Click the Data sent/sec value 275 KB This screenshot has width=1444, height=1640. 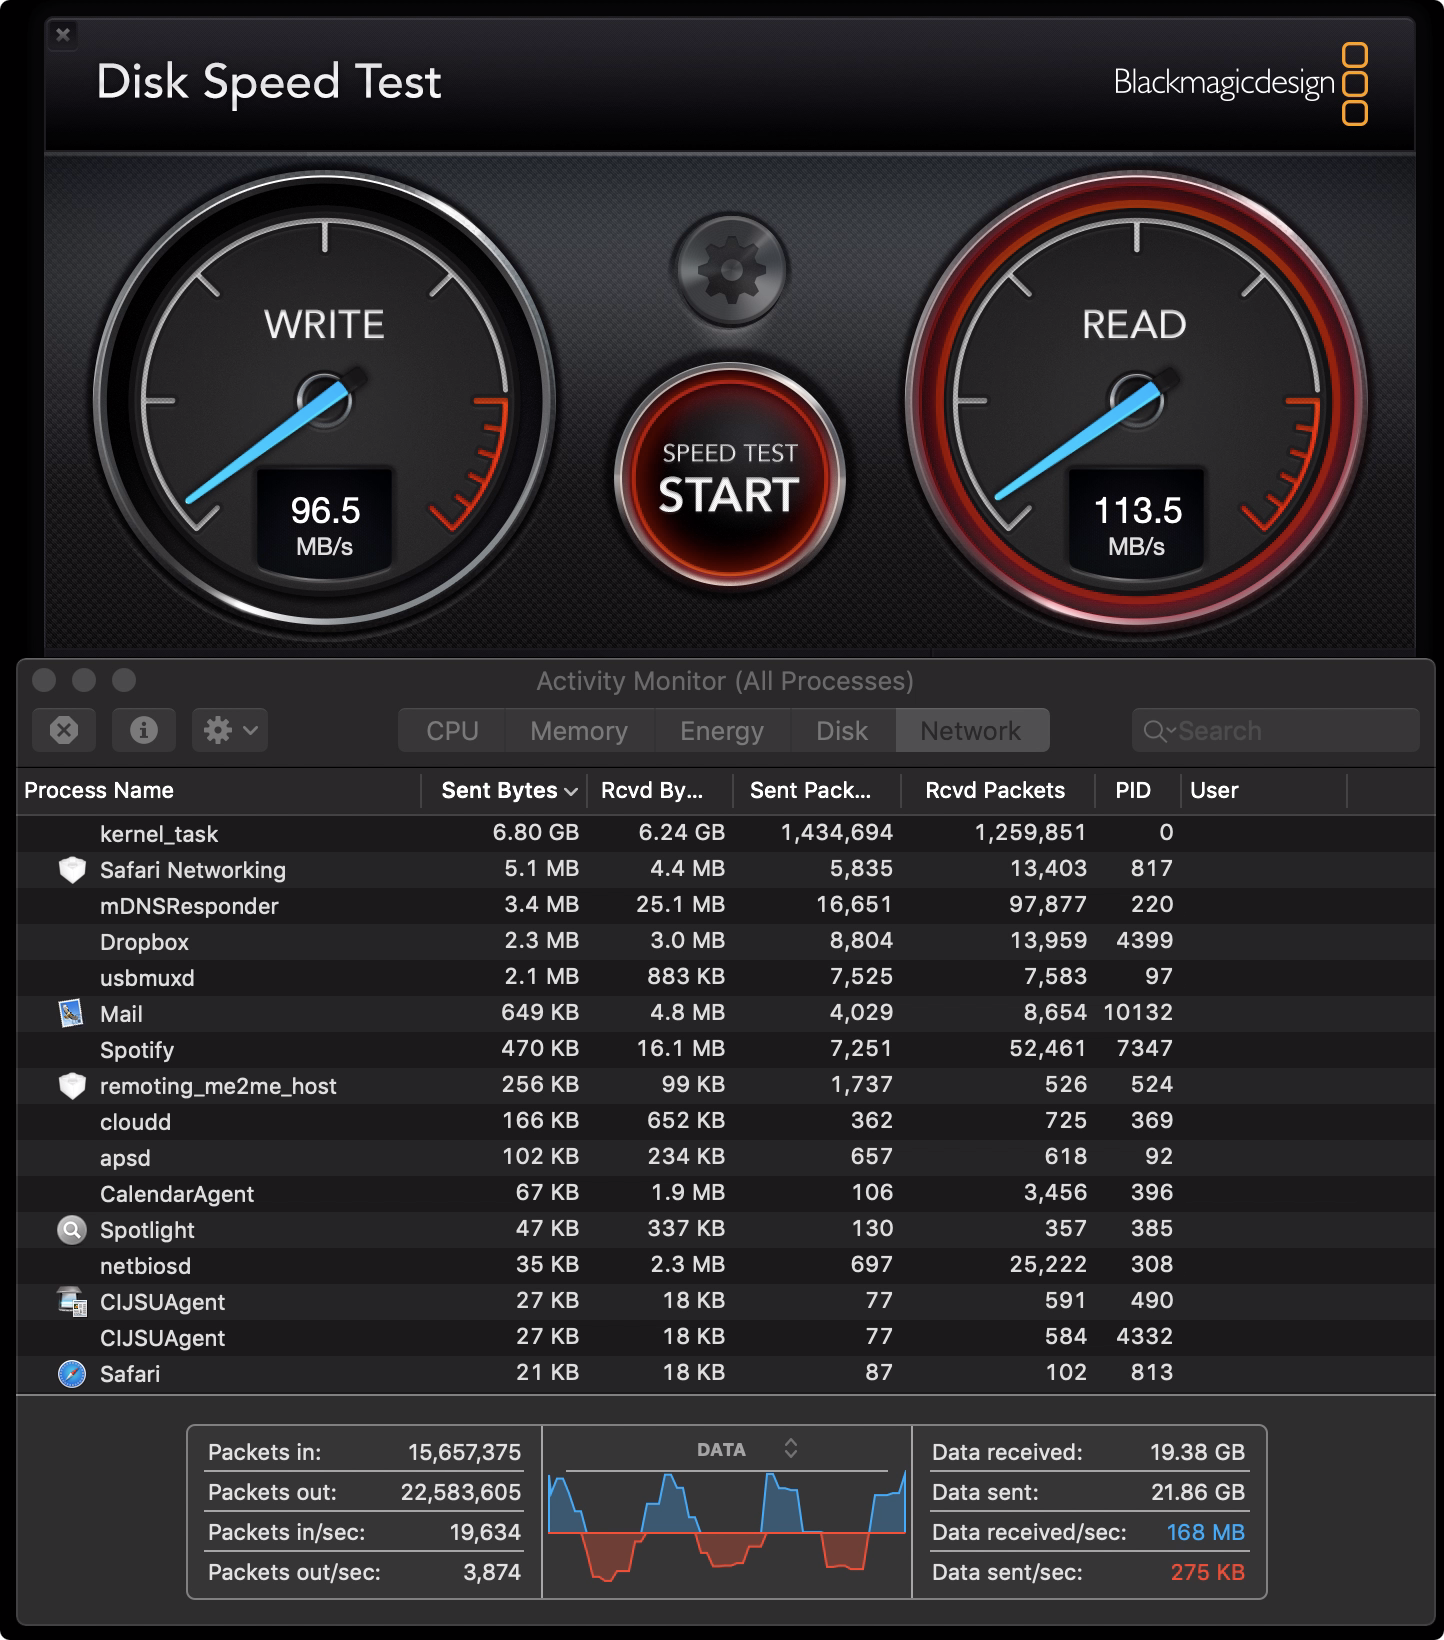point(1207,1572)
